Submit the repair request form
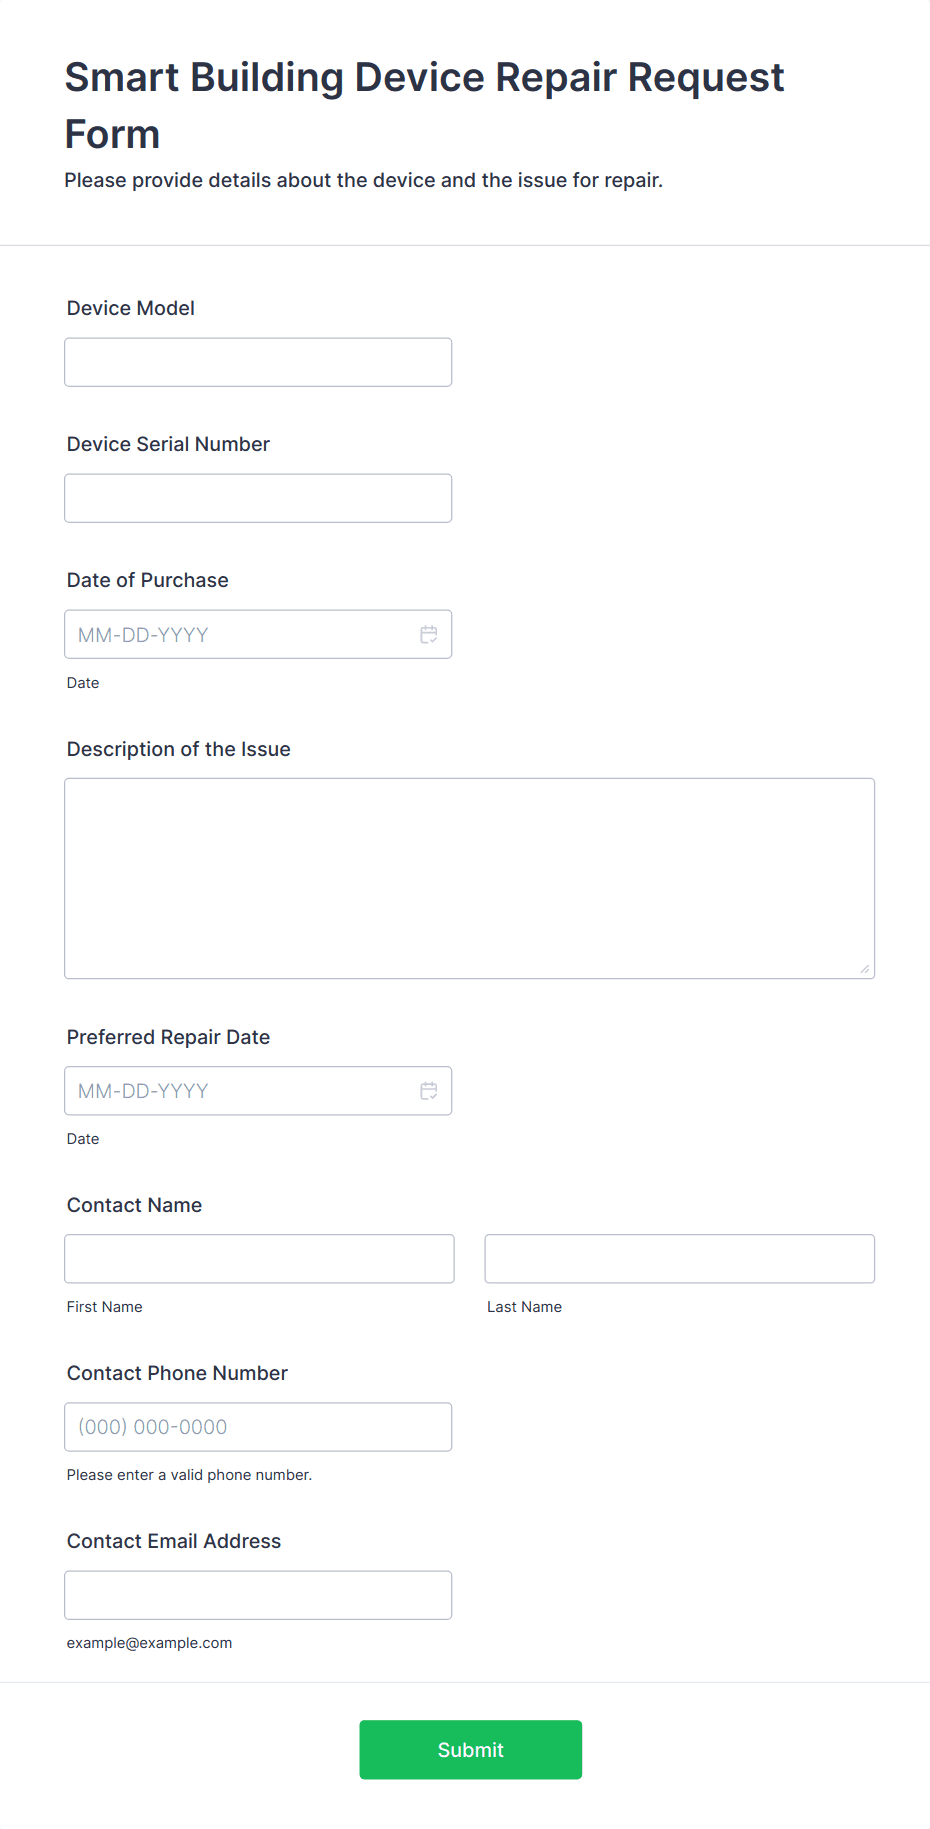The width and height of the screenshot is (930, 1829). tap(471, 1749)
